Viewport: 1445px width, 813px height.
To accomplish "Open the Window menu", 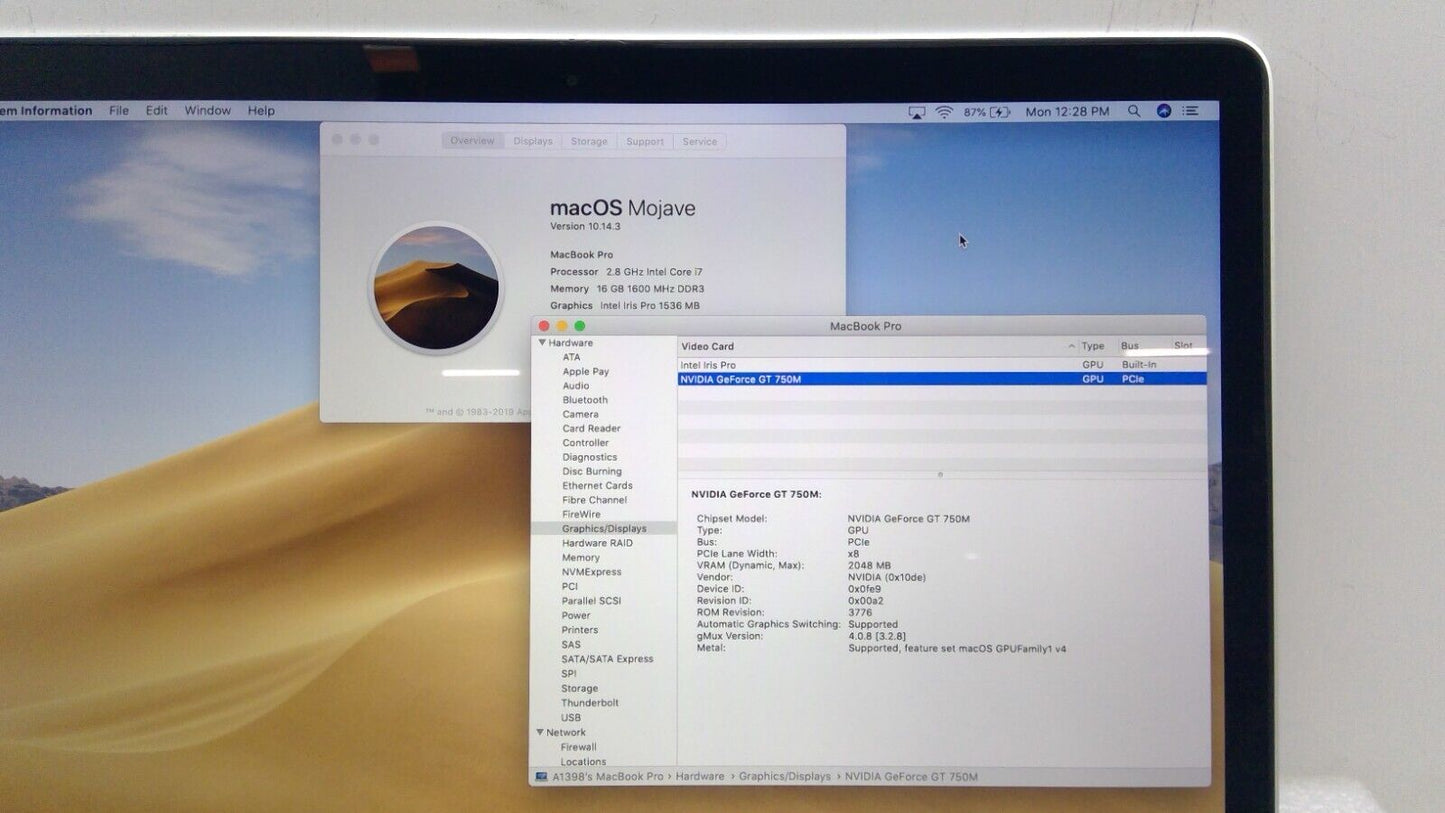I will point(207,111).
